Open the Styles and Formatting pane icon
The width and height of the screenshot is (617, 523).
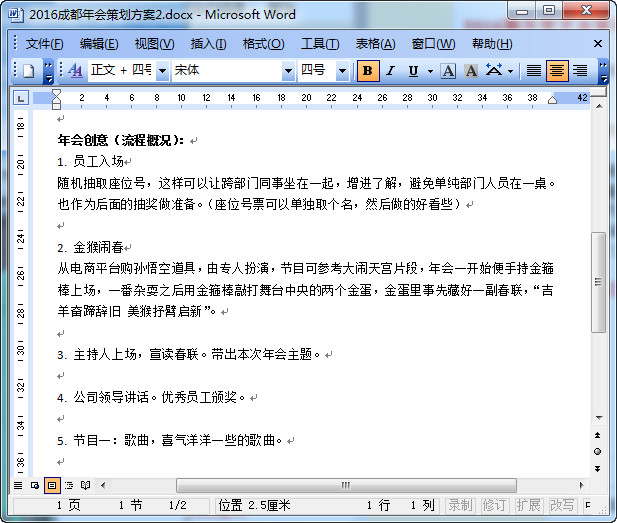pyautogui.click(x=75, y=71)
